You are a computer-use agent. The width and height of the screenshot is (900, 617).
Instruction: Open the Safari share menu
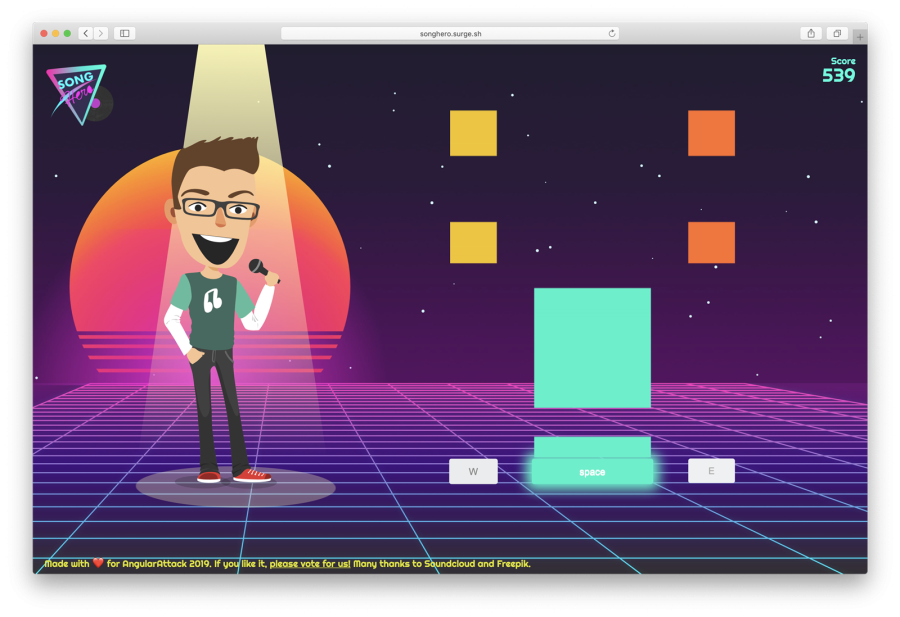pyautogui.click(x=810, y=33)
